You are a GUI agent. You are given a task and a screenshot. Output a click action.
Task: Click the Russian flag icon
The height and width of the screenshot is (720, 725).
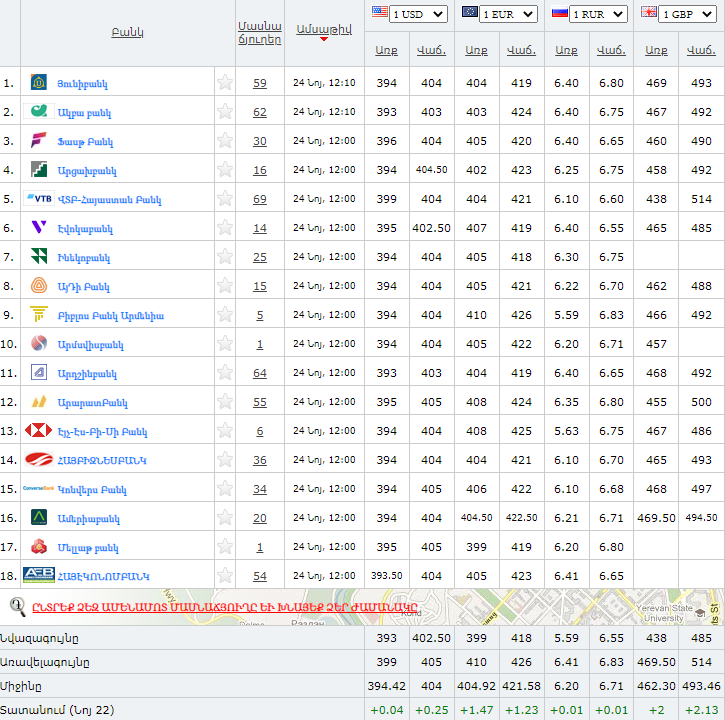pyautogui.click(x=560, y=12)
